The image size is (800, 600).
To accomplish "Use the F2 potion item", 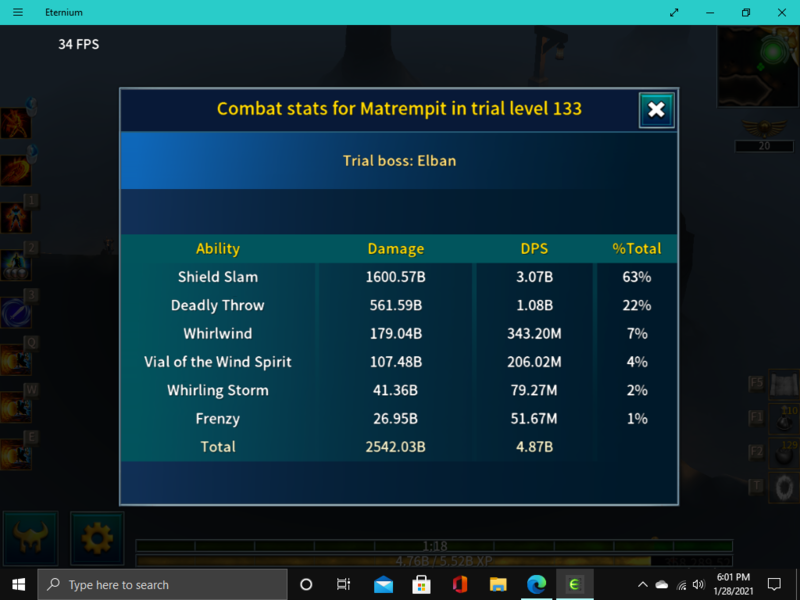I will click(783, 455).
